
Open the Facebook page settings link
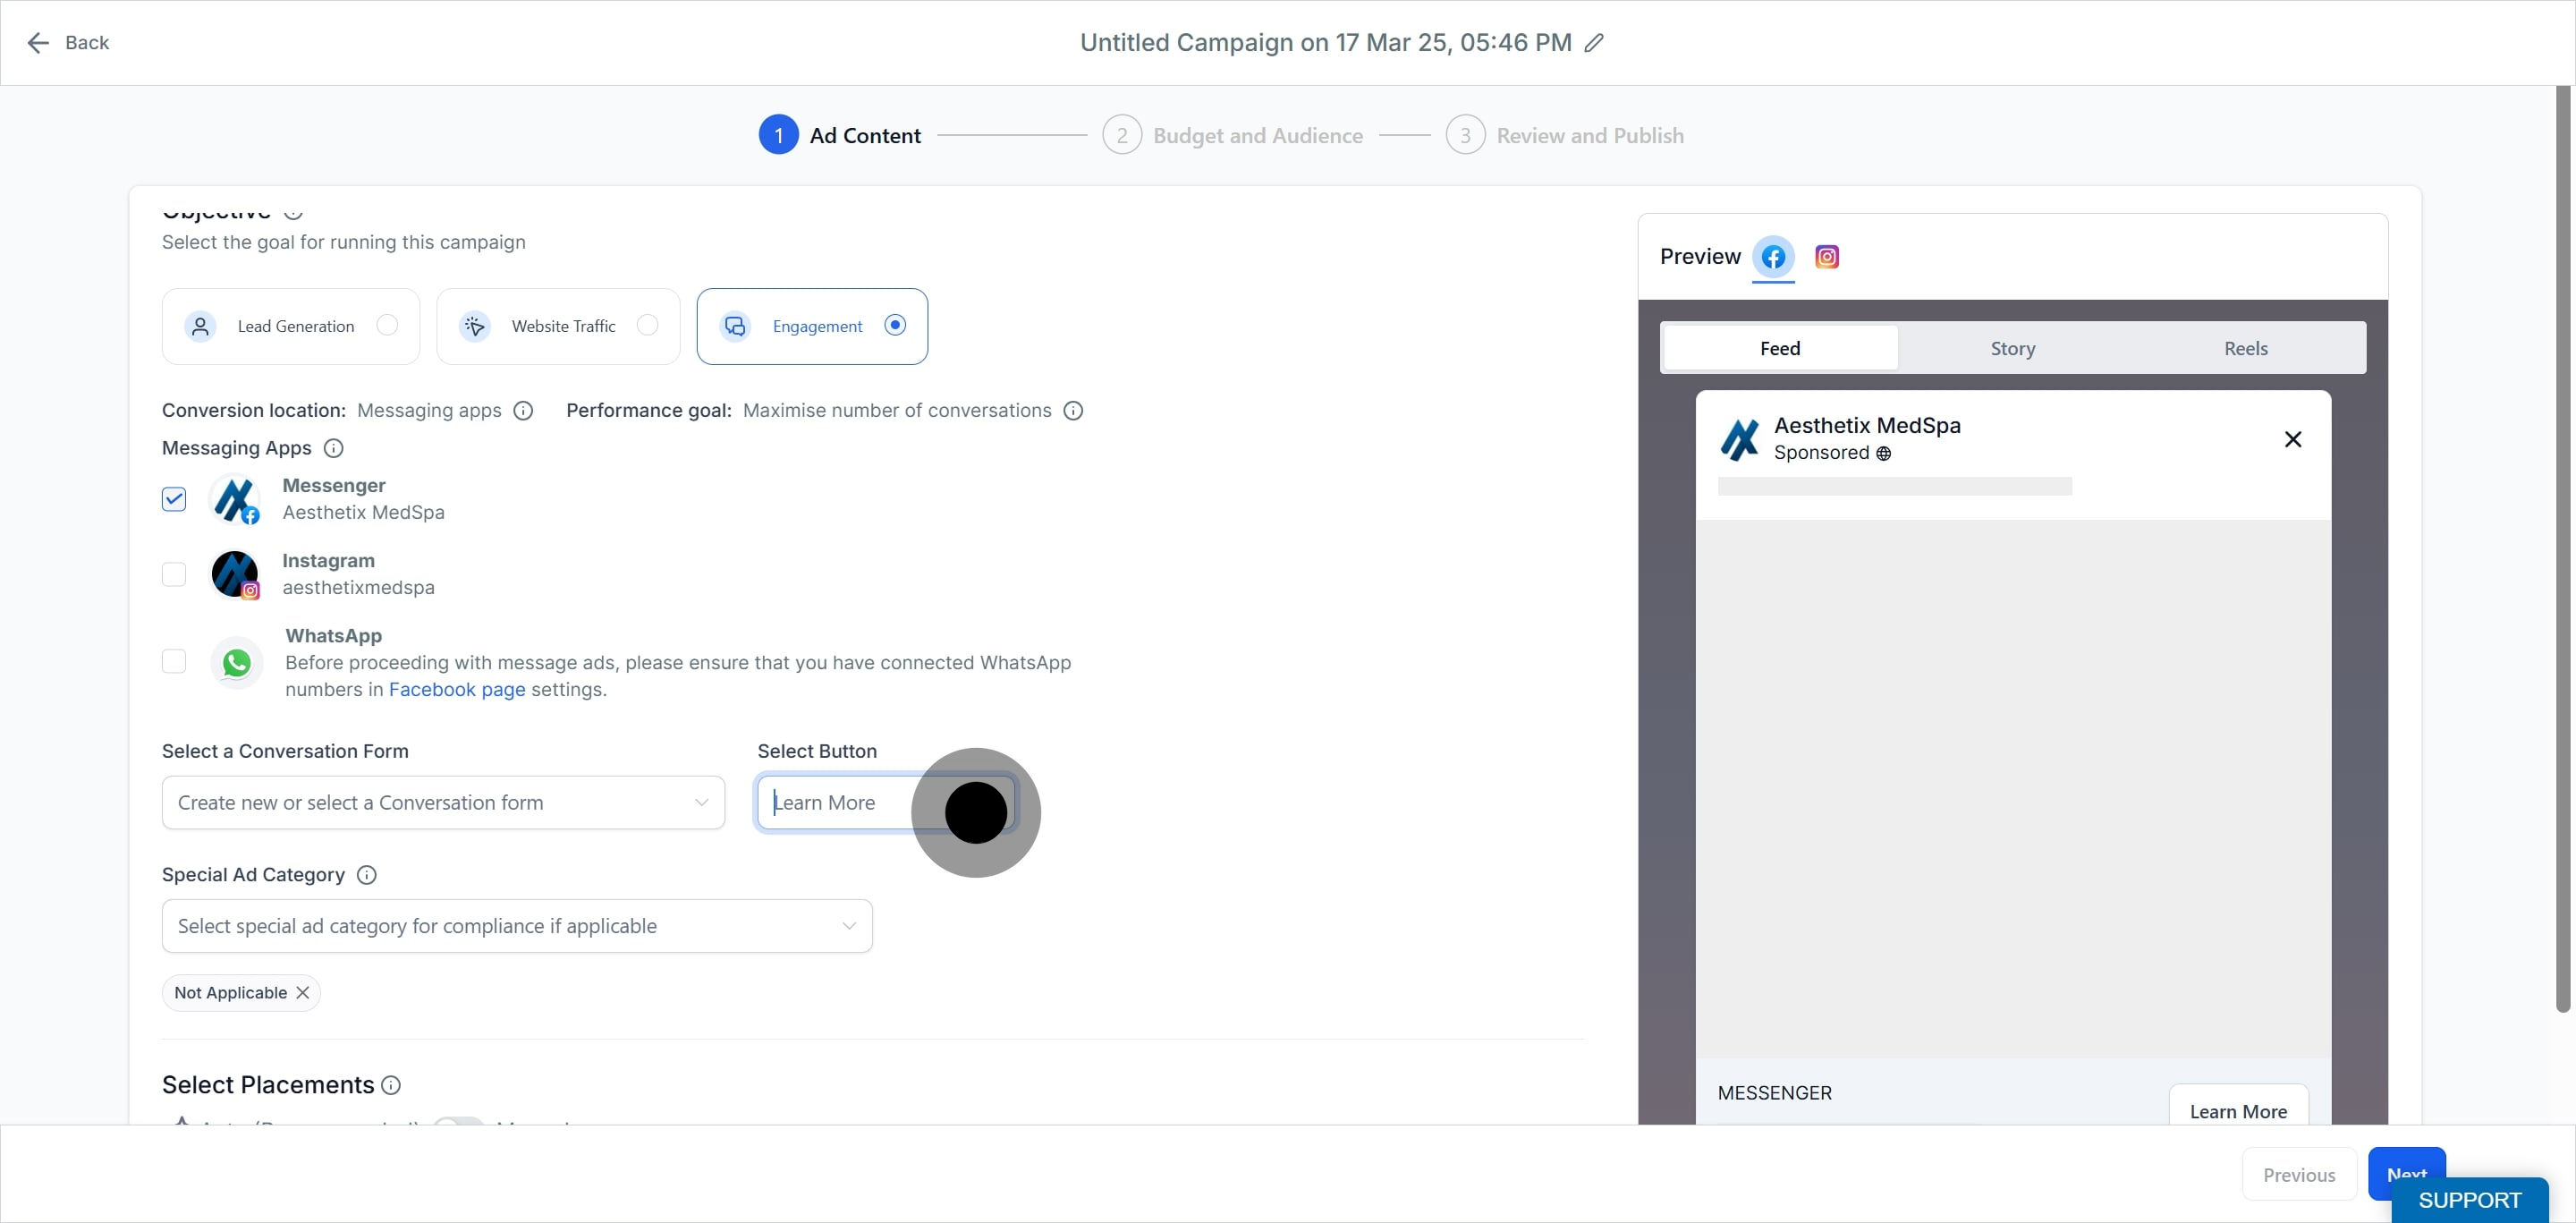[x=457, y=690]
